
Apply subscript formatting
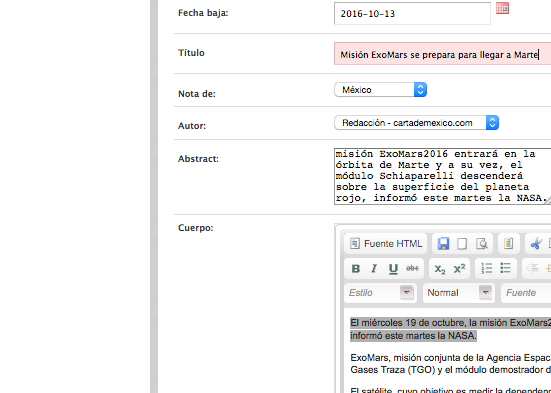(440, 269)
